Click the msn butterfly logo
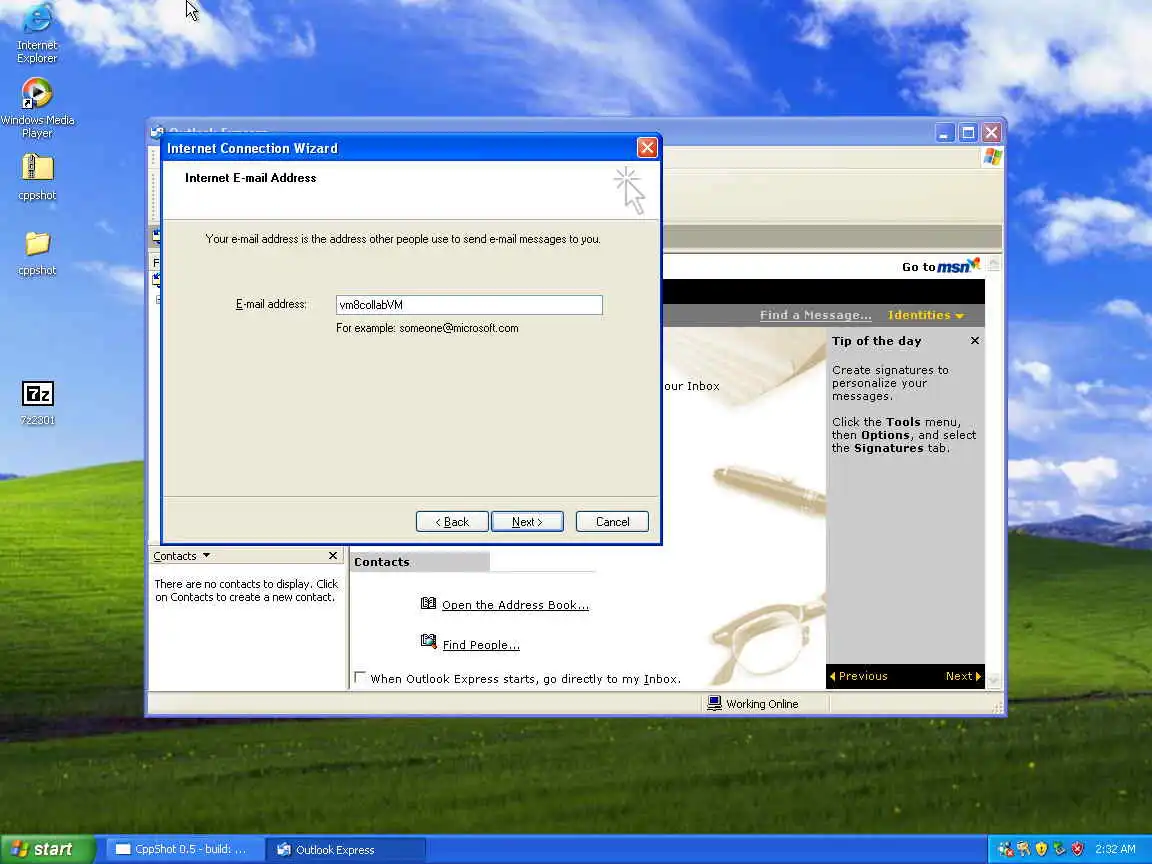The image size is (1152, 864). 973,262
